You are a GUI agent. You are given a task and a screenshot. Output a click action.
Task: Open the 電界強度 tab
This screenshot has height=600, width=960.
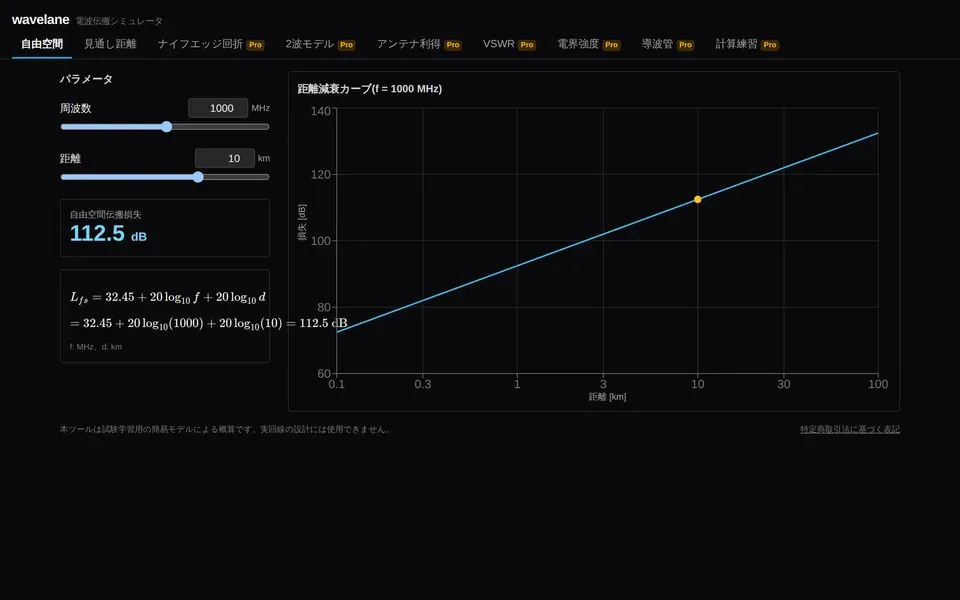(x=588, y=44)
